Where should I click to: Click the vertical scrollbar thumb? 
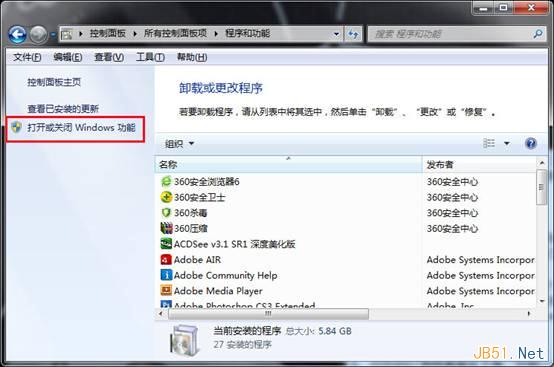[542, 187]
